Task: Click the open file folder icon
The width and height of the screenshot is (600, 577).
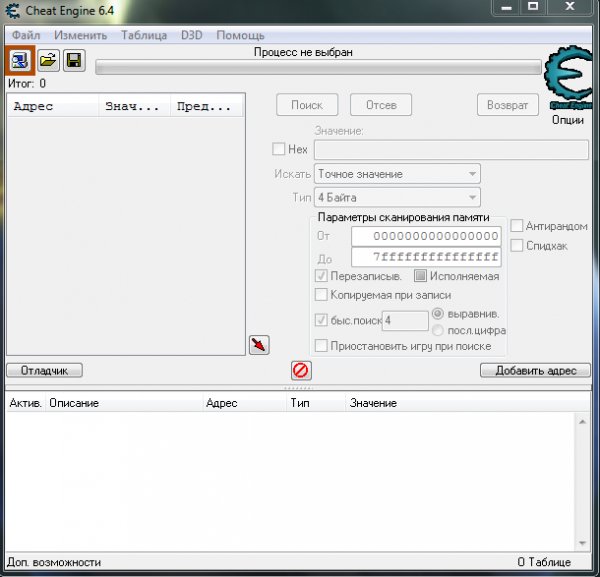Action: 48,60
